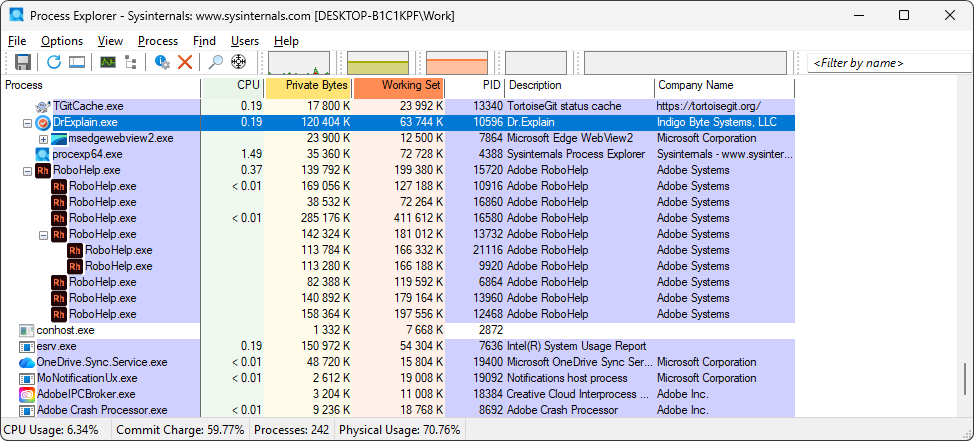This screenshot has height=441, width=974.
Task: Click RoboHelp icon for PID 15720
Action: [43, 170]
